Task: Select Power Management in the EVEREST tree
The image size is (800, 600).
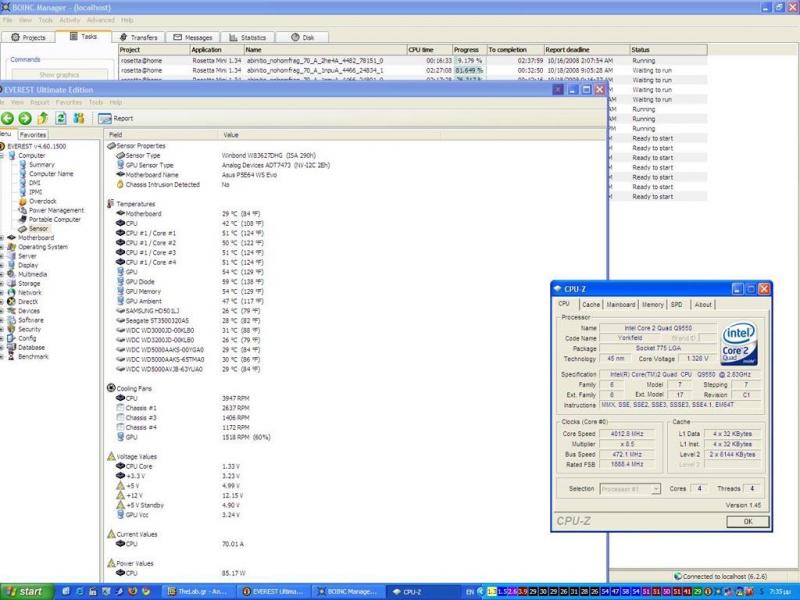Action: click(x=56, y=211)
